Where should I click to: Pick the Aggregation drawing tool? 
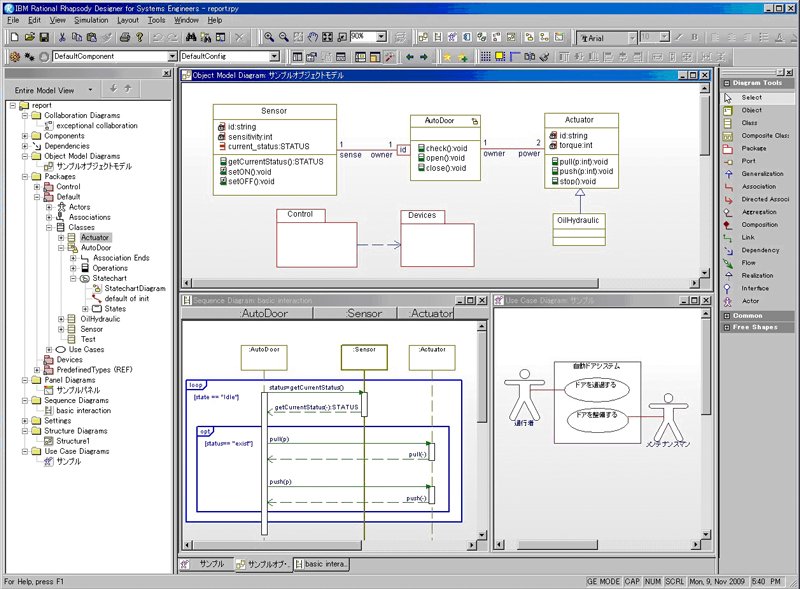tap(758, 212)
